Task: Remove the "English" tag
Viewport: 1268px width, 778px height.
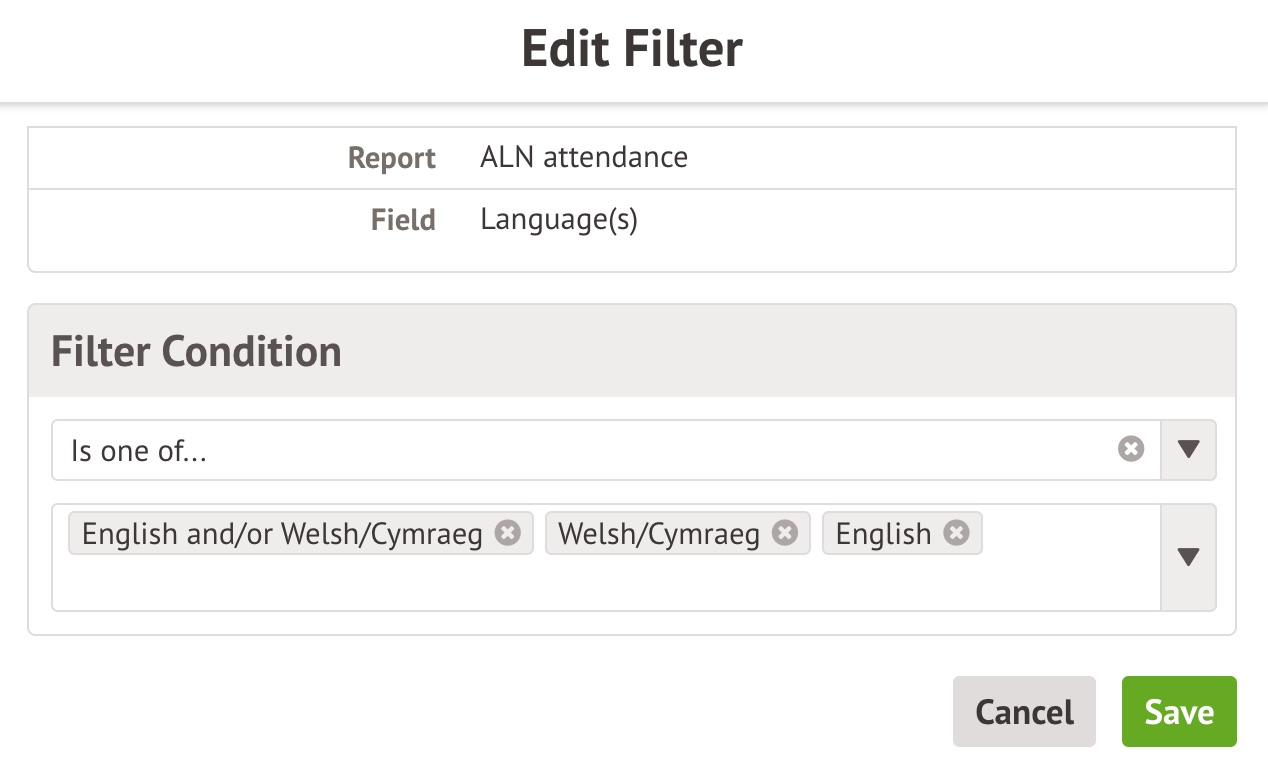Action: click(957, 534)
